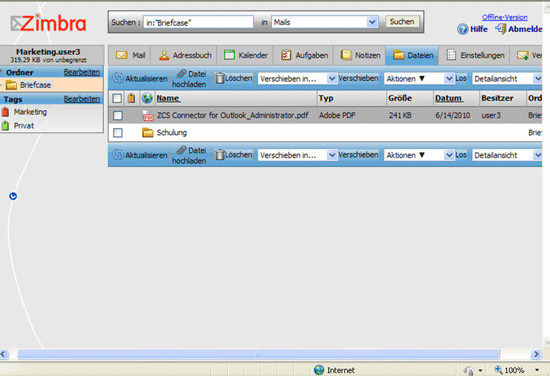The image size is (550, 376).
Task: Tick the checkbox for ZCS Connector PDF
Action: point(118,115)
